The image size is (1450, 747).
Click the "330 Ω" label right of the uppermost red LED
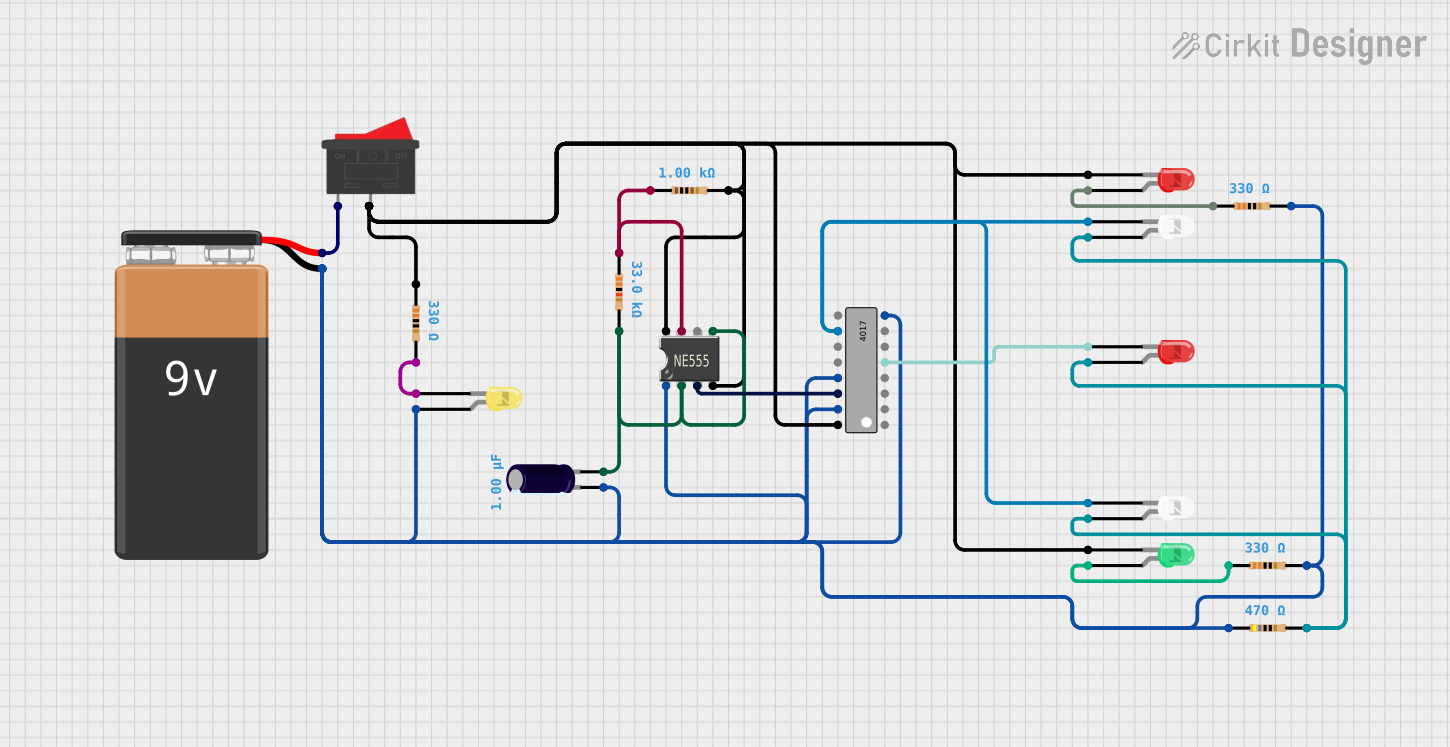(1248, 188)
